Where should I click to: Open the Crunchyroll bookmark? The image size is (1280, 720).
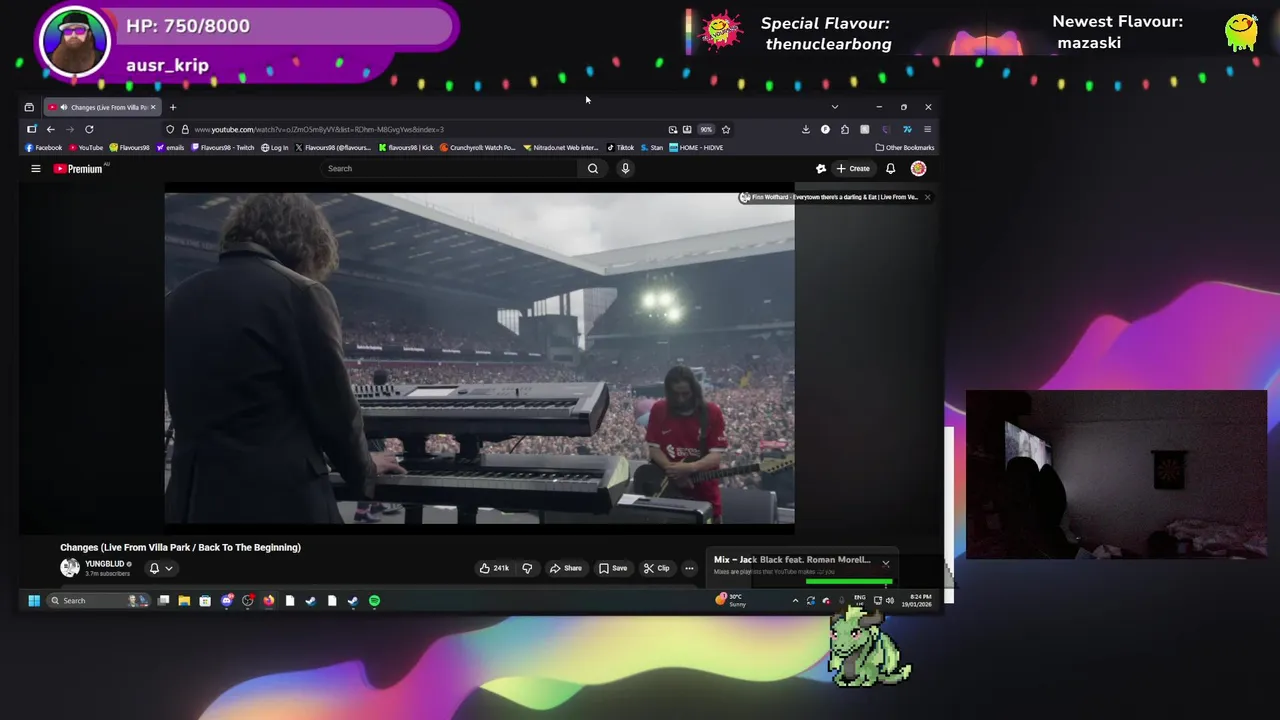pos(478,148)
